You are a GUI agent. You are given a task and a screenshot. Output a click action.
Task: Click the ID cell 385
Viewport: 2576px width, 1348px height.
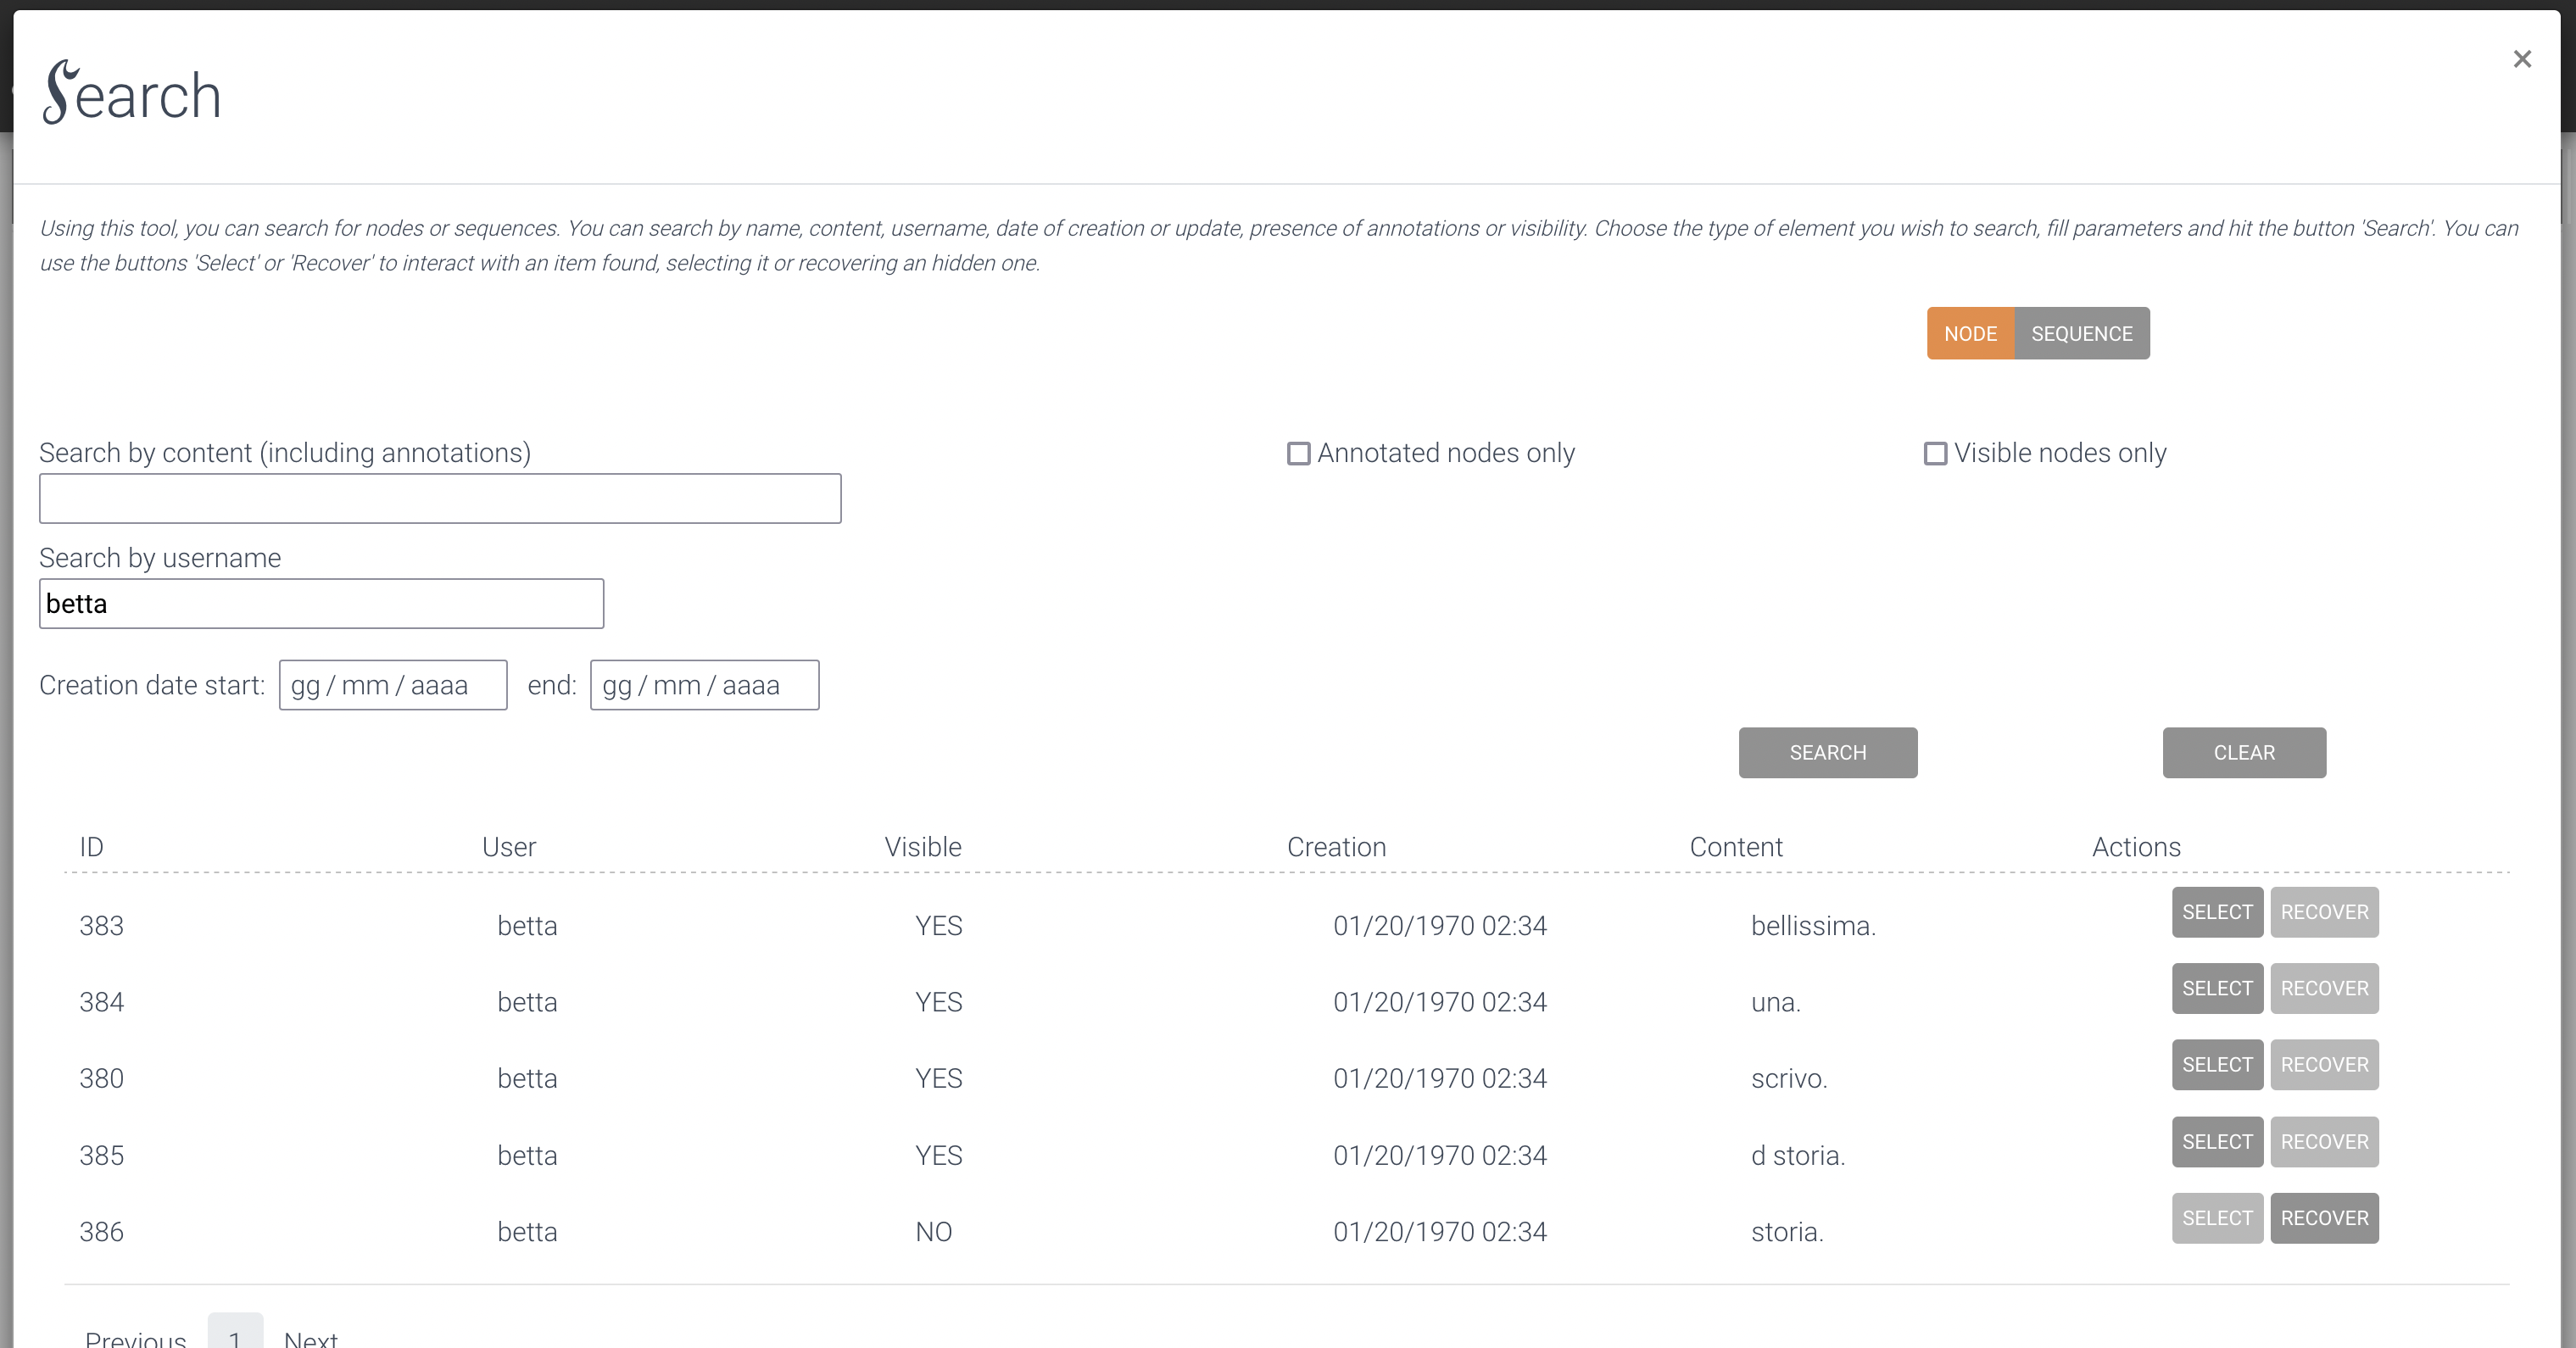101,1156
